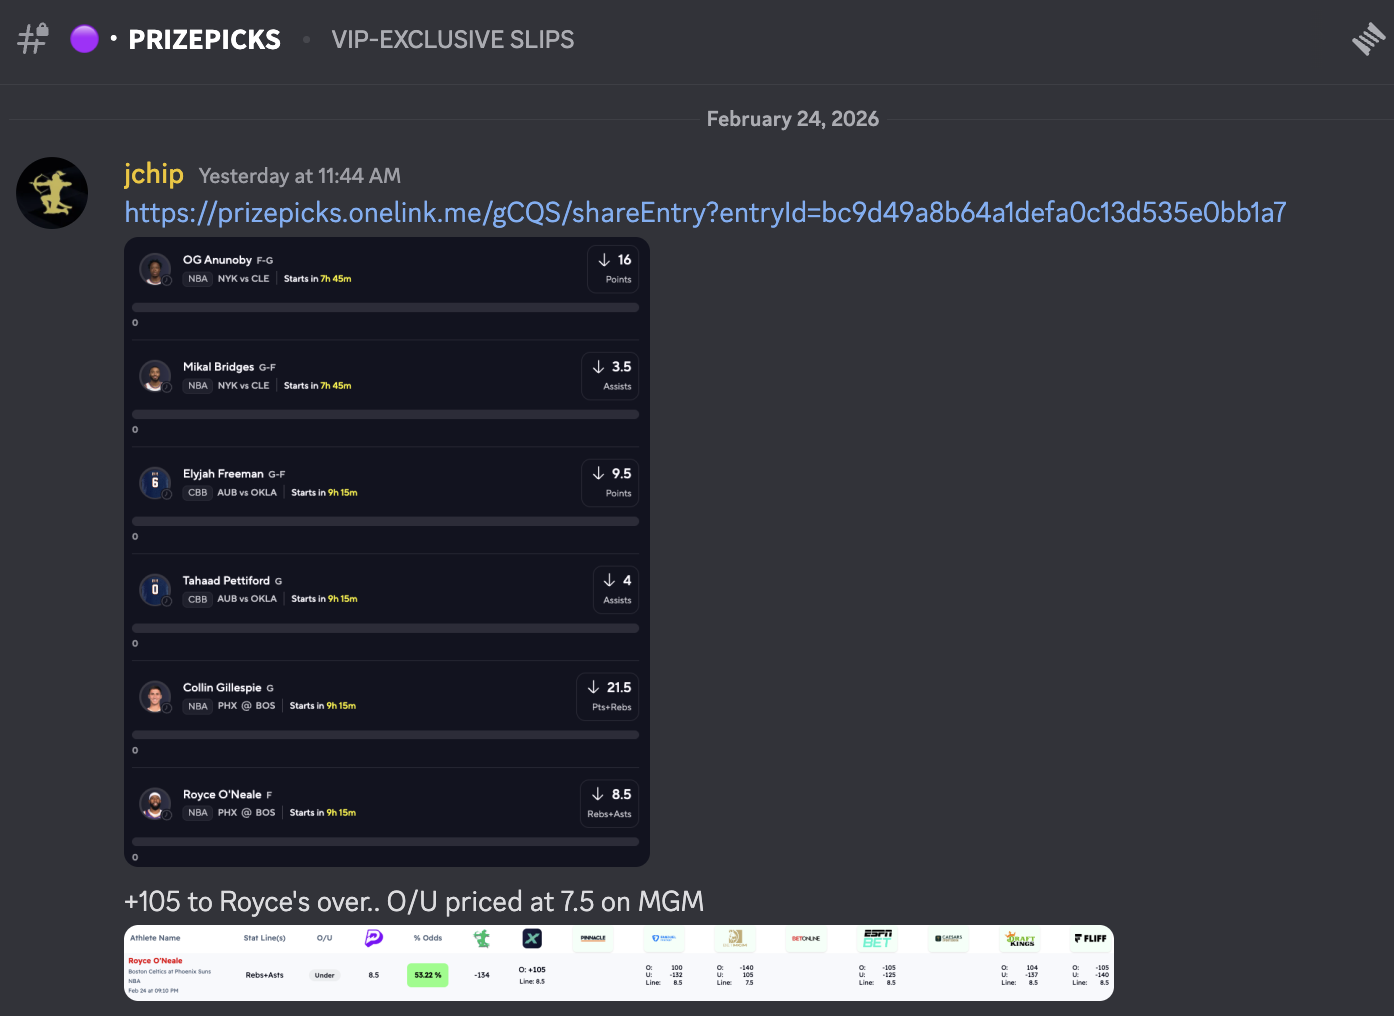Click Elyjah Freeman's points progress bar
This screenshot has width=1394, height=1016.
[x=385, y=521]
